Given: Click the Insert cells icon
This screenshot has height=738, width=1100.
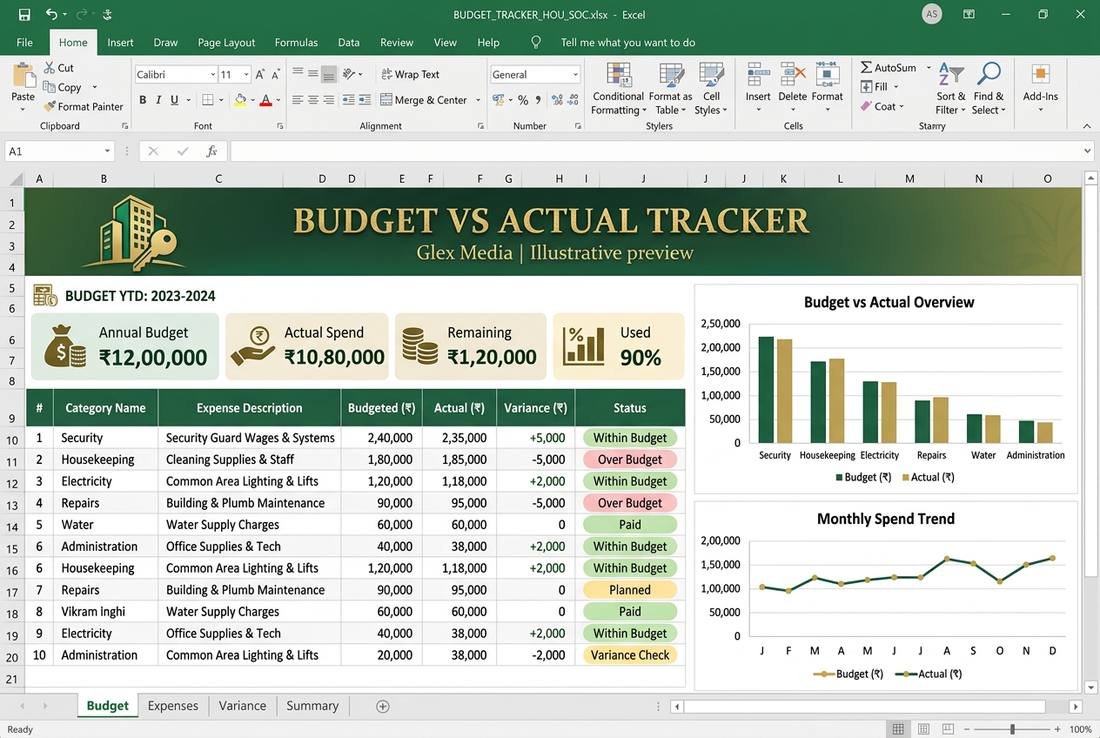Looking at the screenshot, I should pyautogui.click(x=758, y=74).
